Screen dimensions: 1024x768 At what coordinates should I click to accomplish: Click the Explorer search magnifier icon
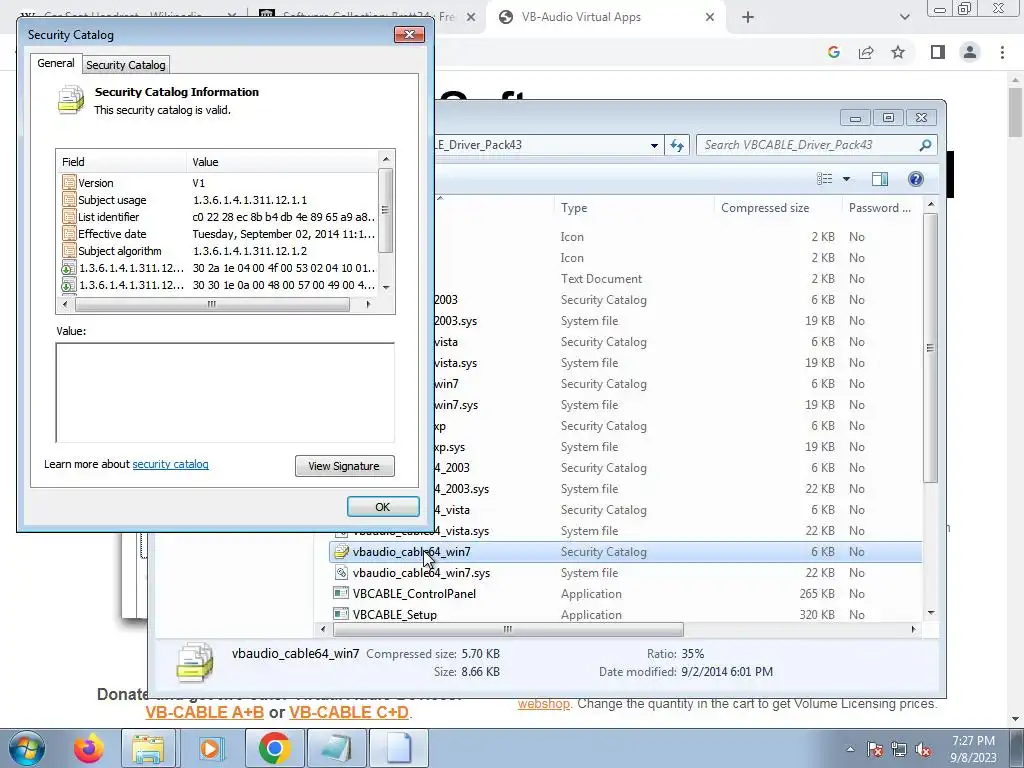925,145
